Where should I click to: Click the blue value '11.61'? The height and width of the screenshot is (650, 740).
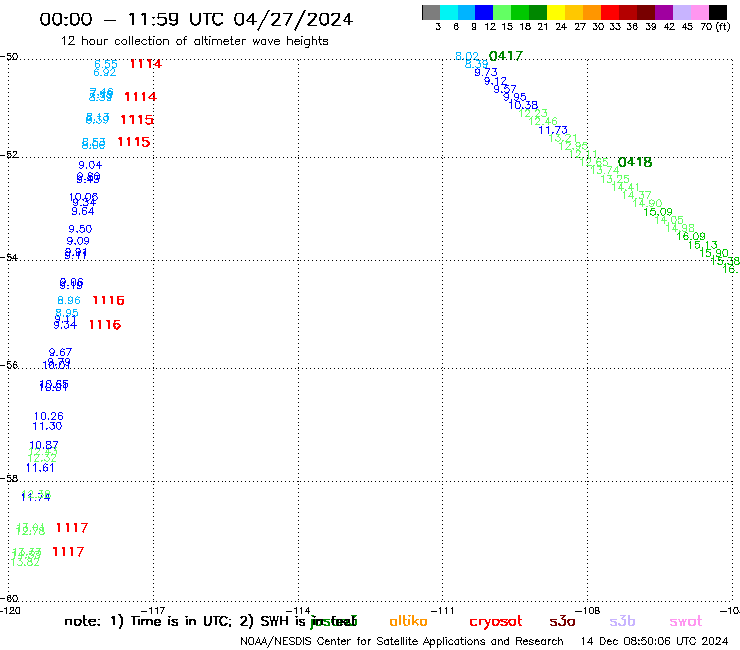coord(40,468)
